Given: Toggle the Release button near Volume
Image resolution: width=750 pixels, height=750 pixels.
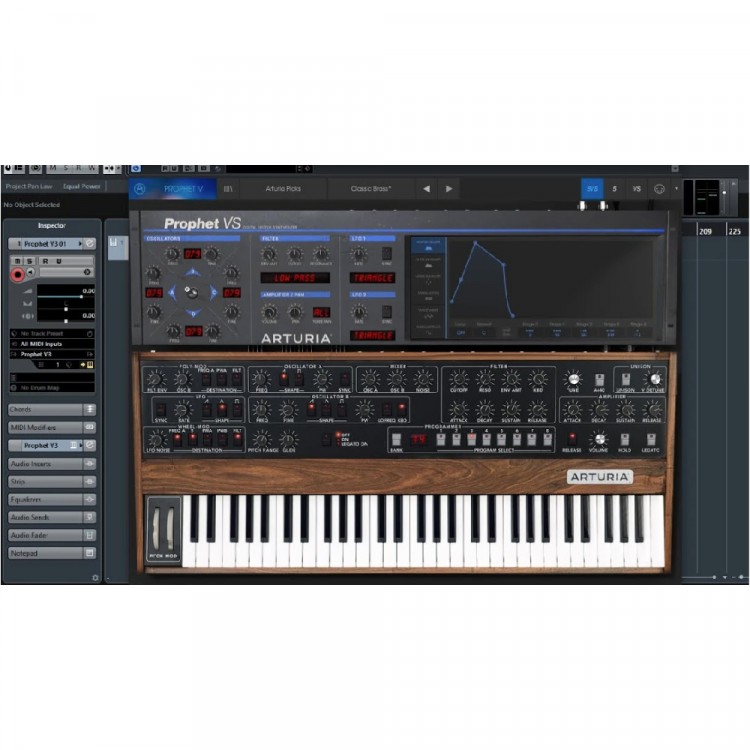Looking at the screenshot, I should [572, 438].
